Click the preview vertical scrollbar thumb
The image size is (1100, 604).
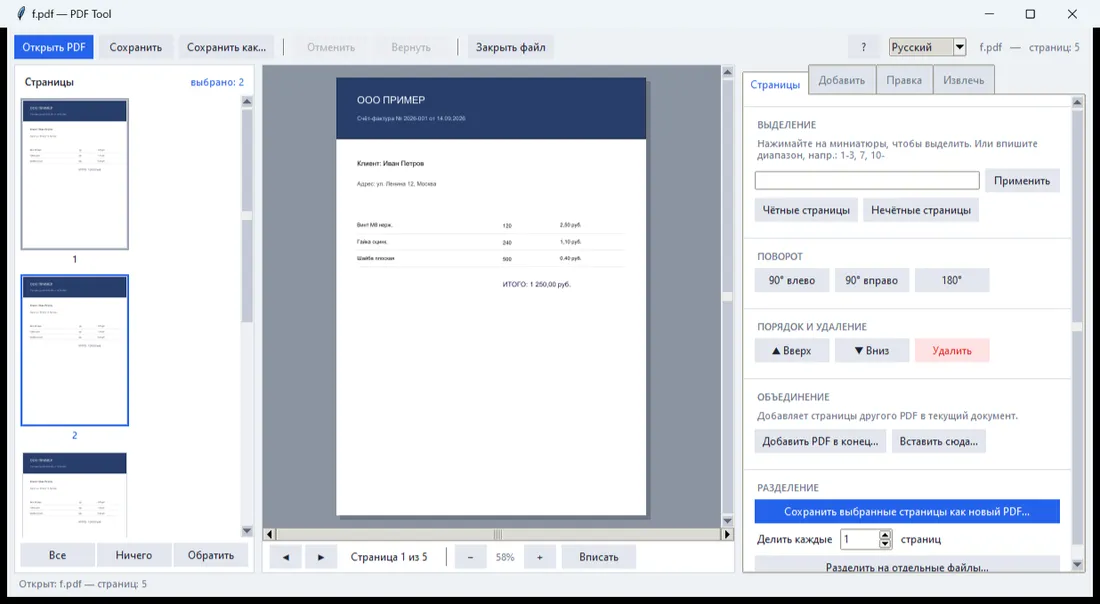tap(727, 297)
